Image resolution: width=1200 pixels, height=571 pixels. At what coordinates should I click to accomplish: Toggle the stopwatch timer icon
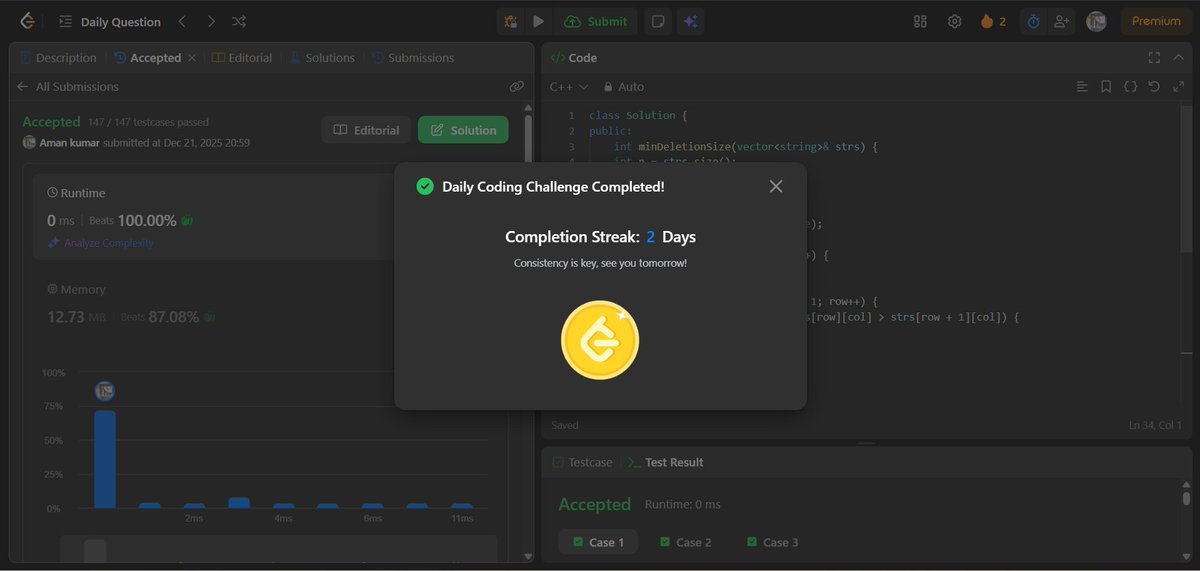[1034, 21]
